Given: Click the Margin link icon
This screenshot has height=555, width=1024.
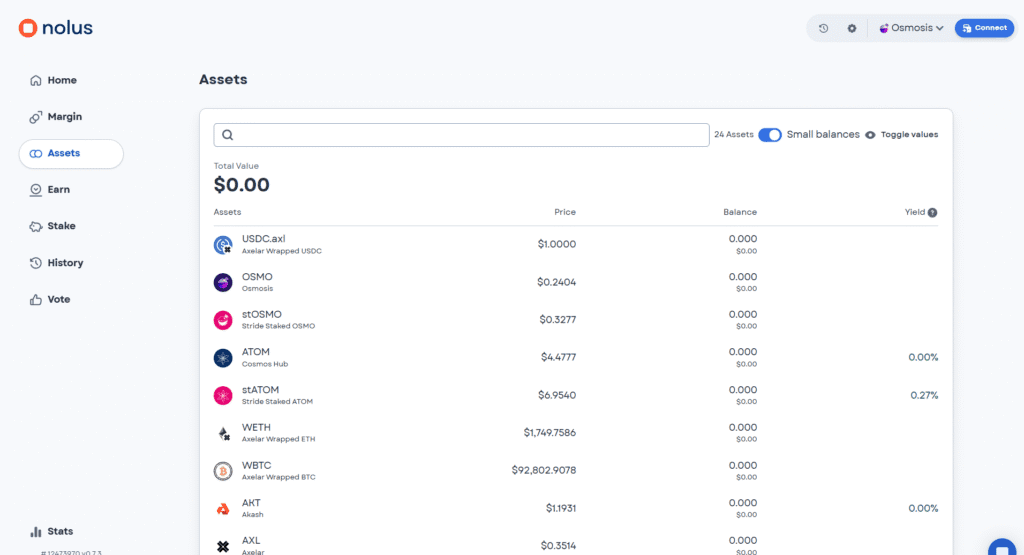Looking at the screenshot, I should tap(35, 117).
